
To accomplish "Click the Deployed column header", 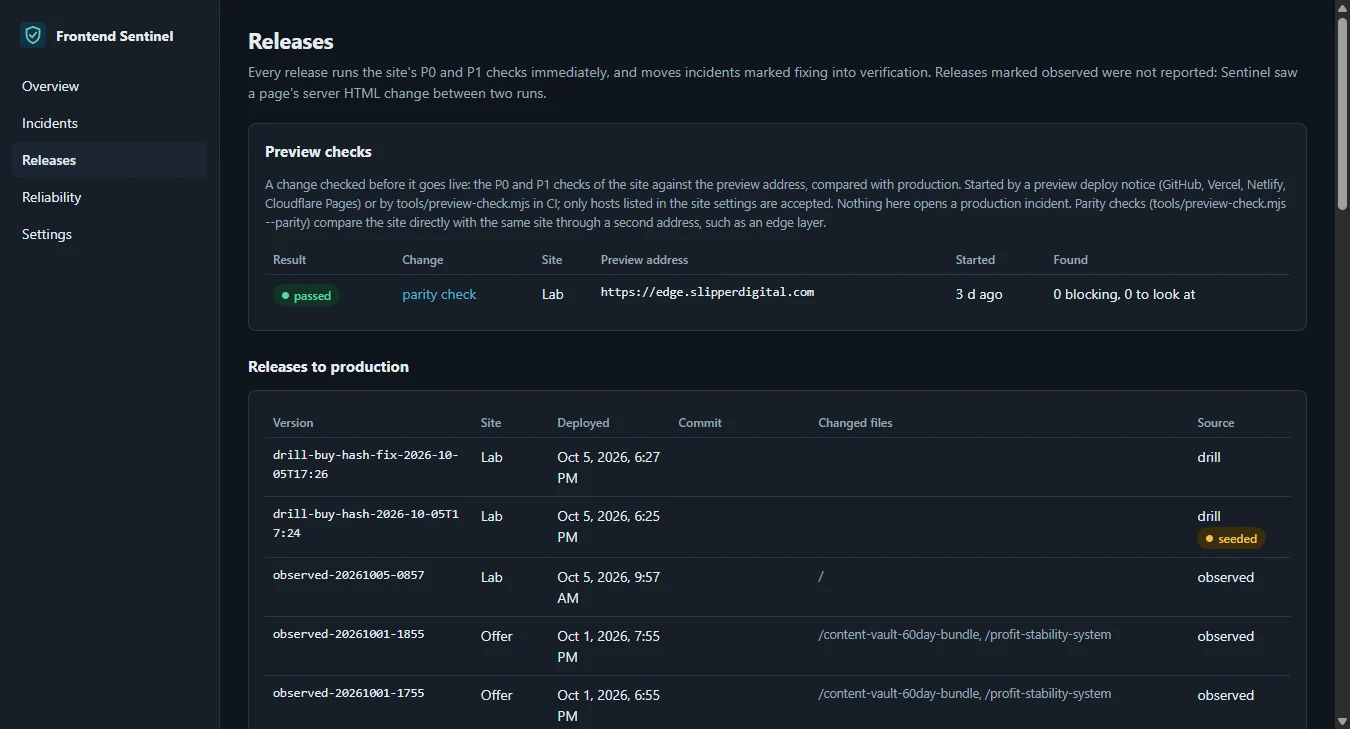I will pyautogui.click(x=583, y=423).
